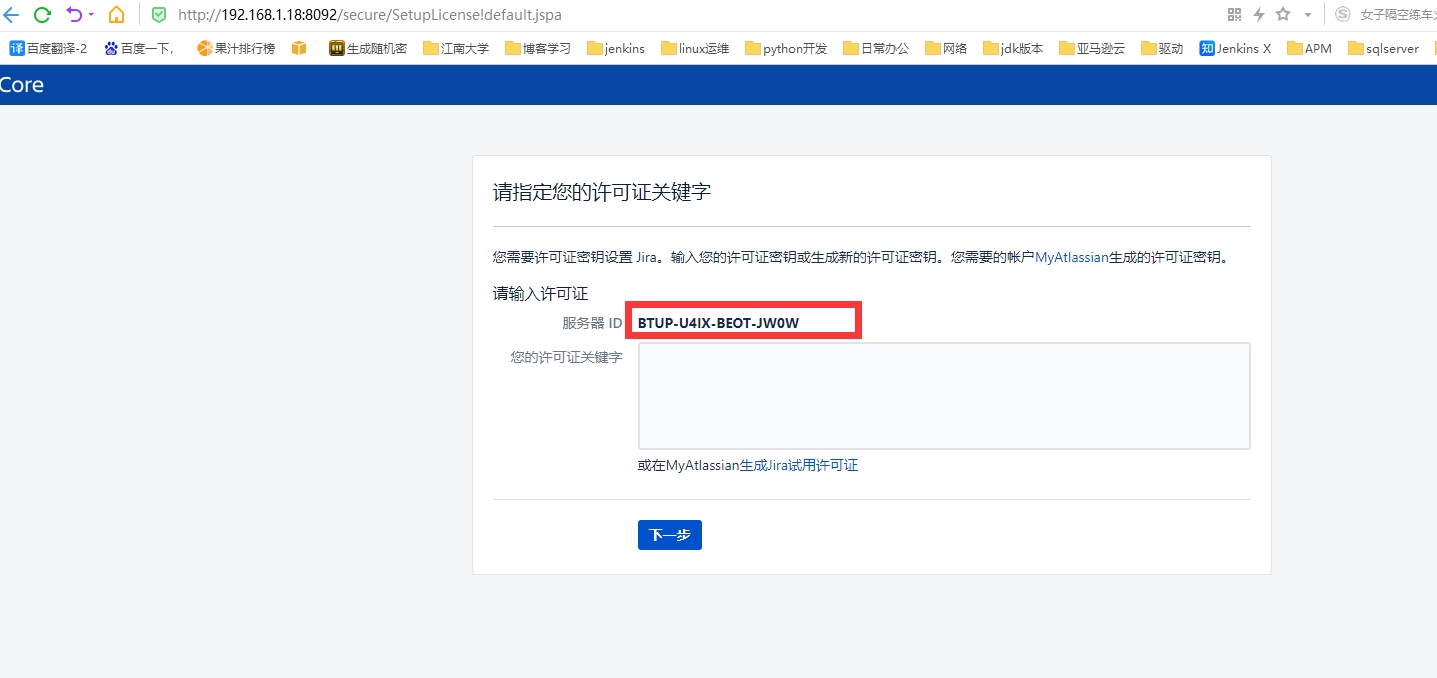
Task: Click the 女子隔空练车 search suggestion text
Action: pyautogui.click(x=1398, y=15)
